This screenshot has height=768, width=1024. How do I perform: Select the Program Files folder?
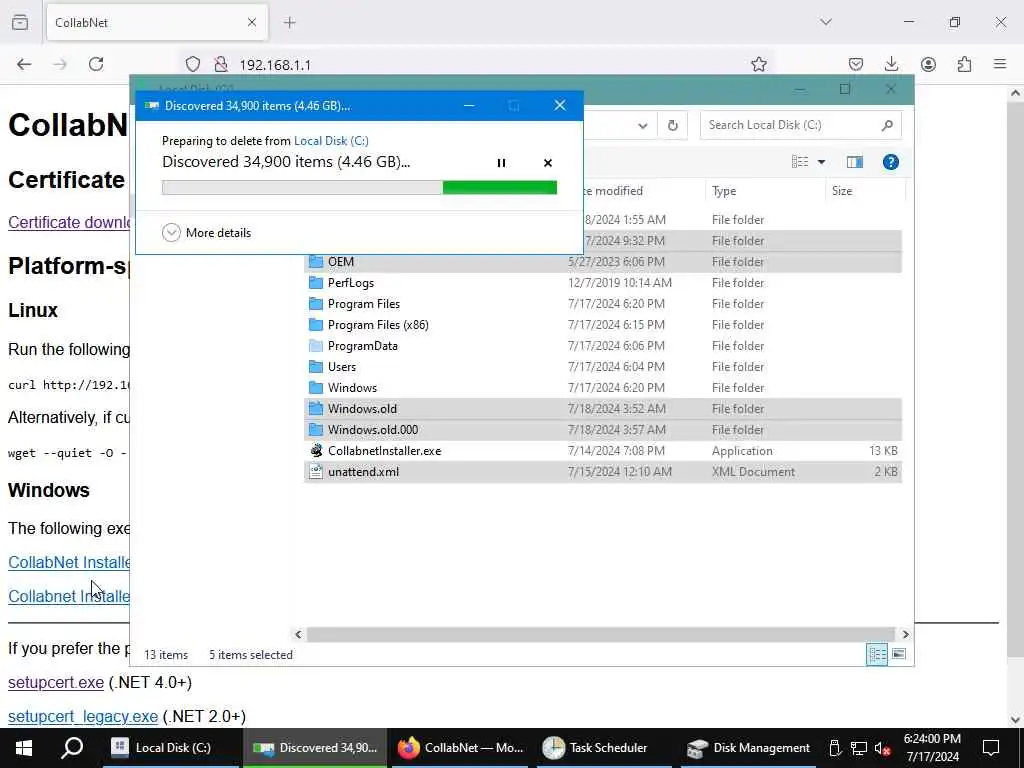pos(364,304)
